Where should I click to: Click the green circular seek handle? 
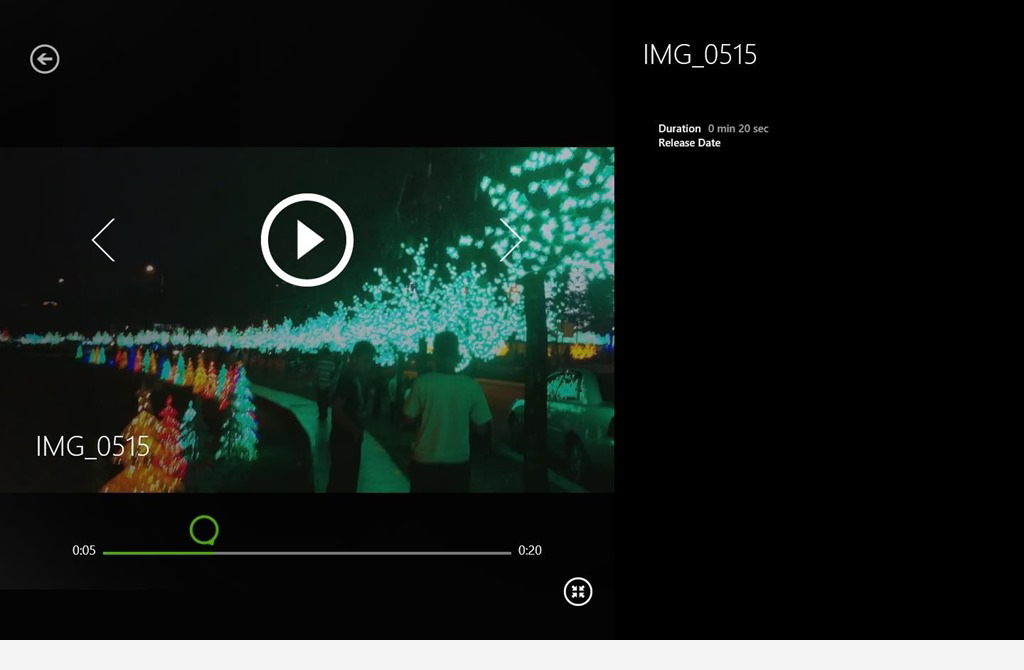pyautogui.click(x=204, y=530)
